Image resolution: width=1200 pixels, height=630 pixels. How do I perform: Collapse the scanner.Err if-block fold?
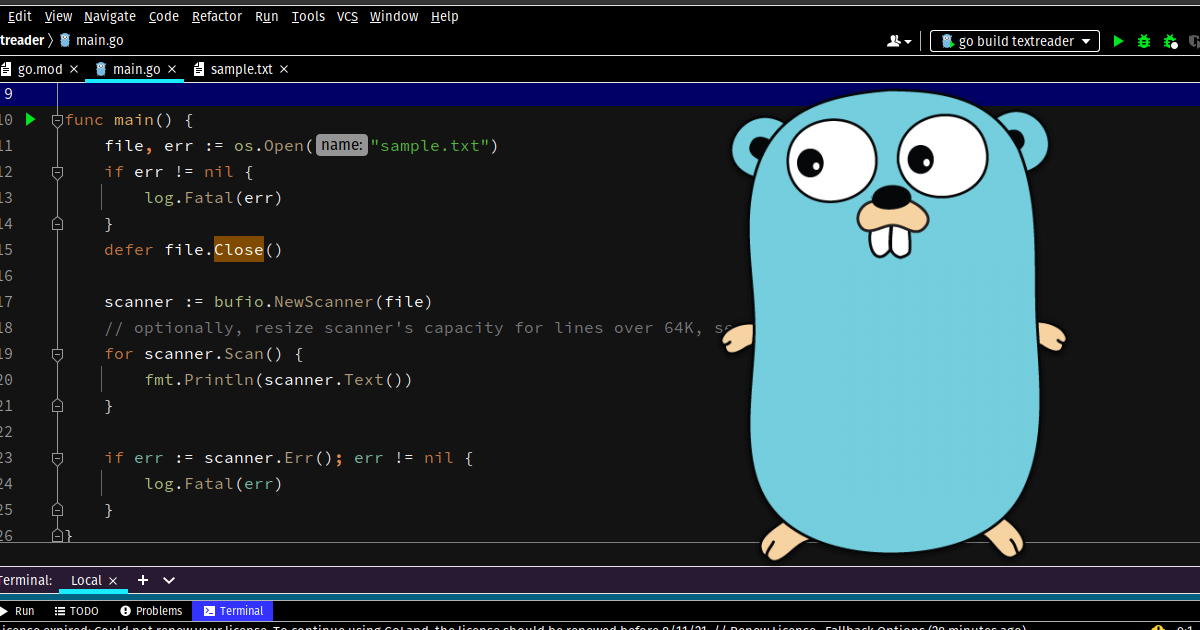(x=57, y=458)
